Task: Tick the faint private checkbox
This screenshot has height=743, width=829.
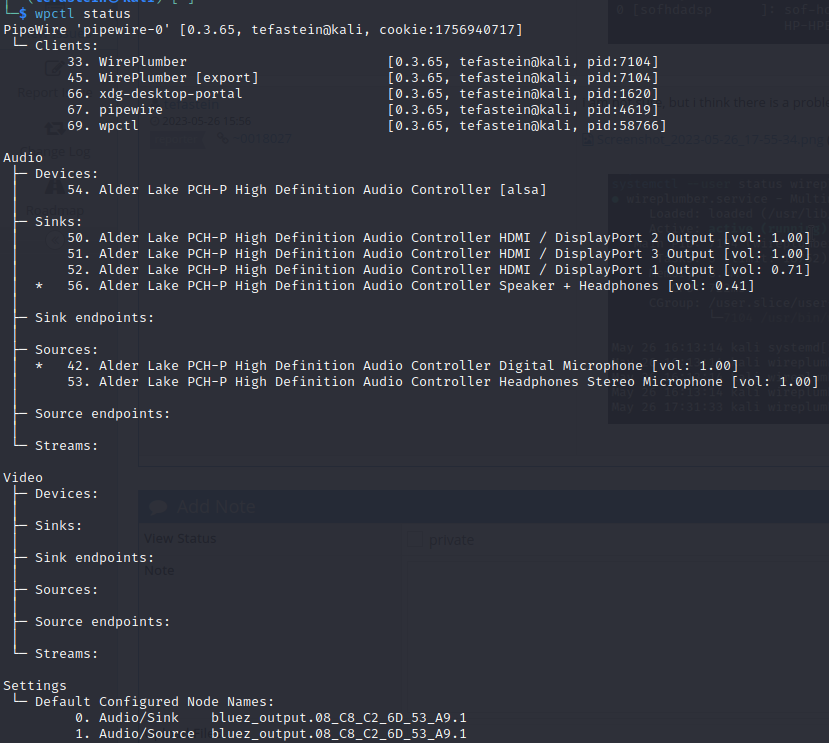Action: [x=414, y=541]
